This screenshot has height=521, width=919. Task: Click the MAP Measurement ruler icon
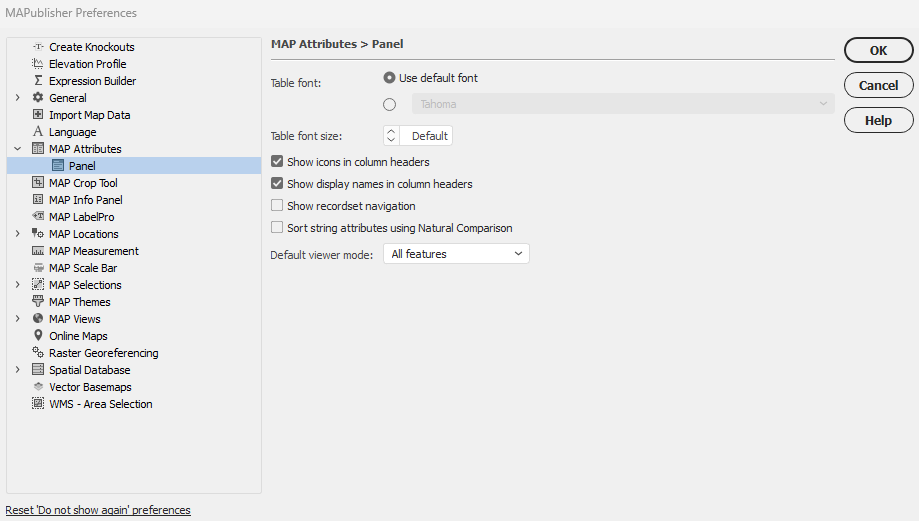(x=38, y=250)
